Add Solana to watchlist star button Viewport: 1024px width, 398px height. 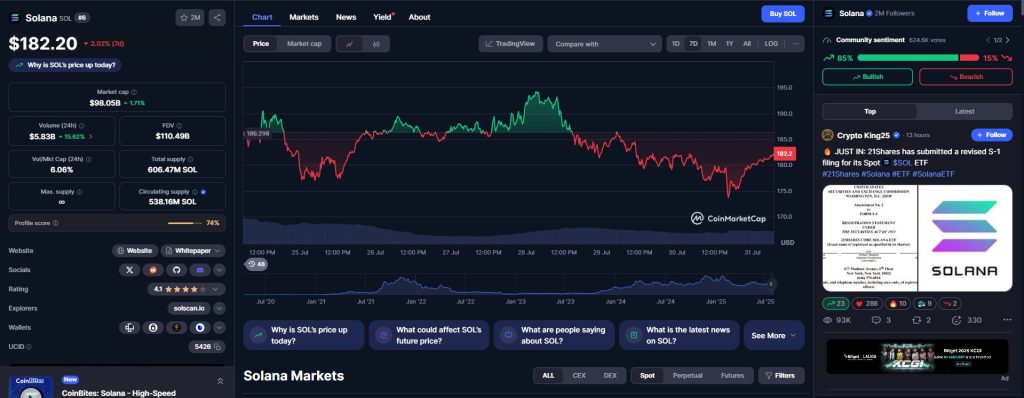coord(190,18)
